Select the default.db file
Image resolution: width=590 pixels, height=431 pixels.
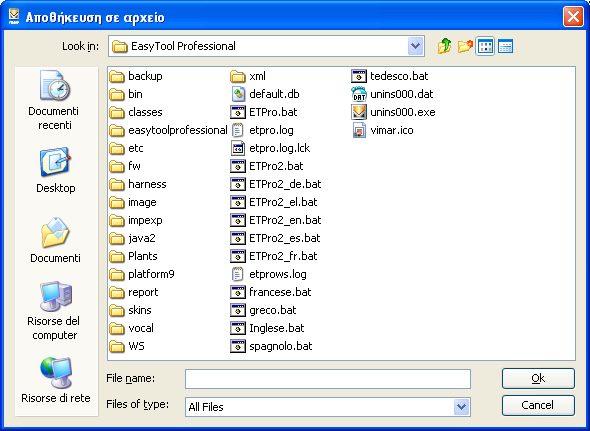point(265,94)
